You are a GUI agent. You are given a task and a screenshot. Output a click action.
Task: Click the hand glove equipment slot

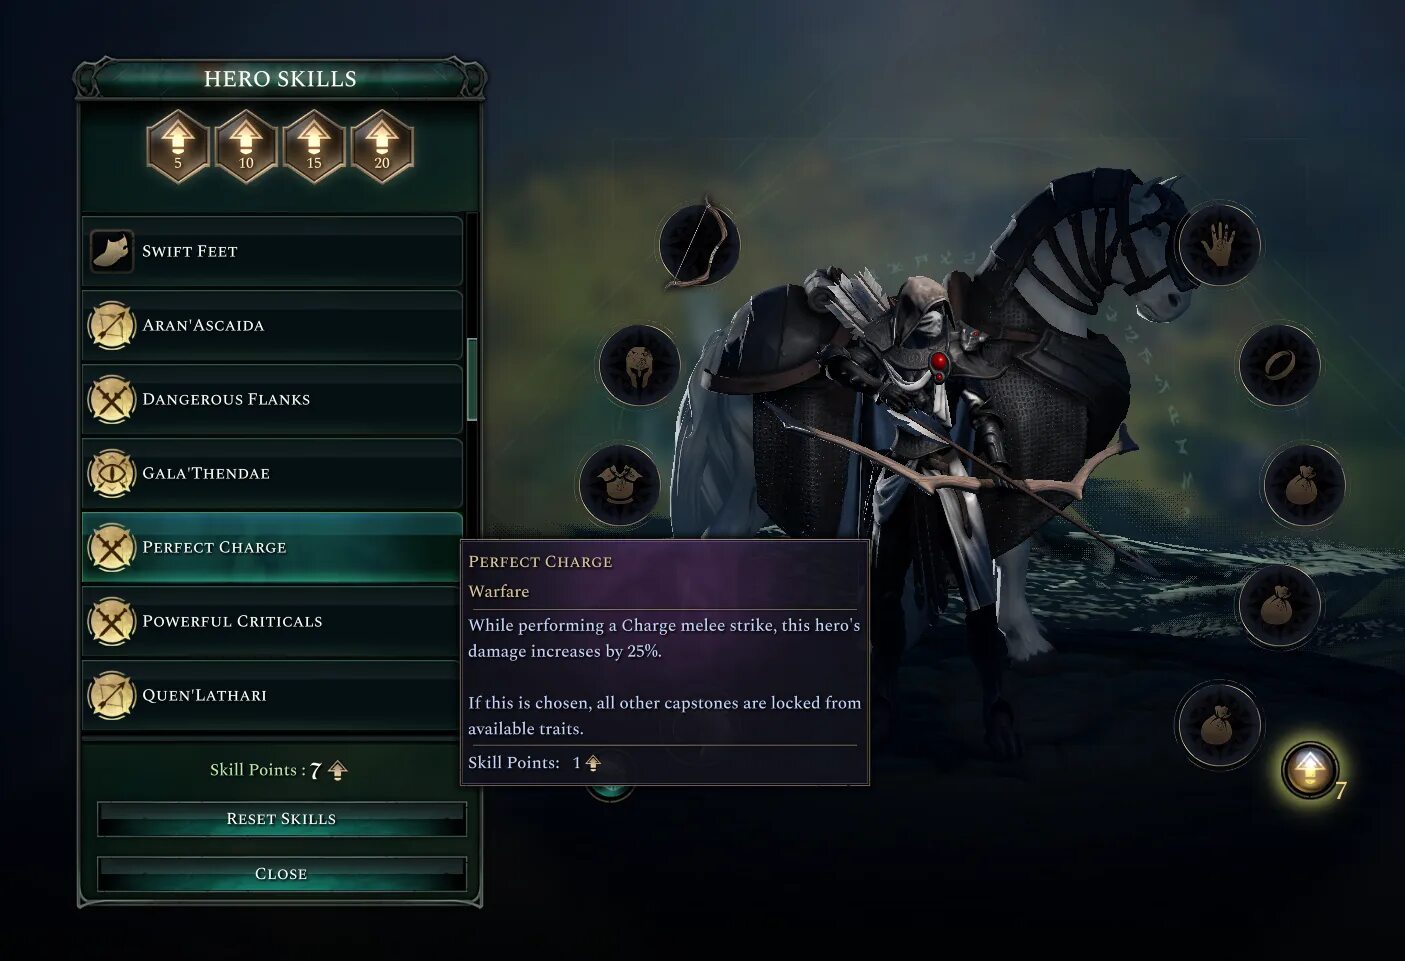click(1220, 245)
